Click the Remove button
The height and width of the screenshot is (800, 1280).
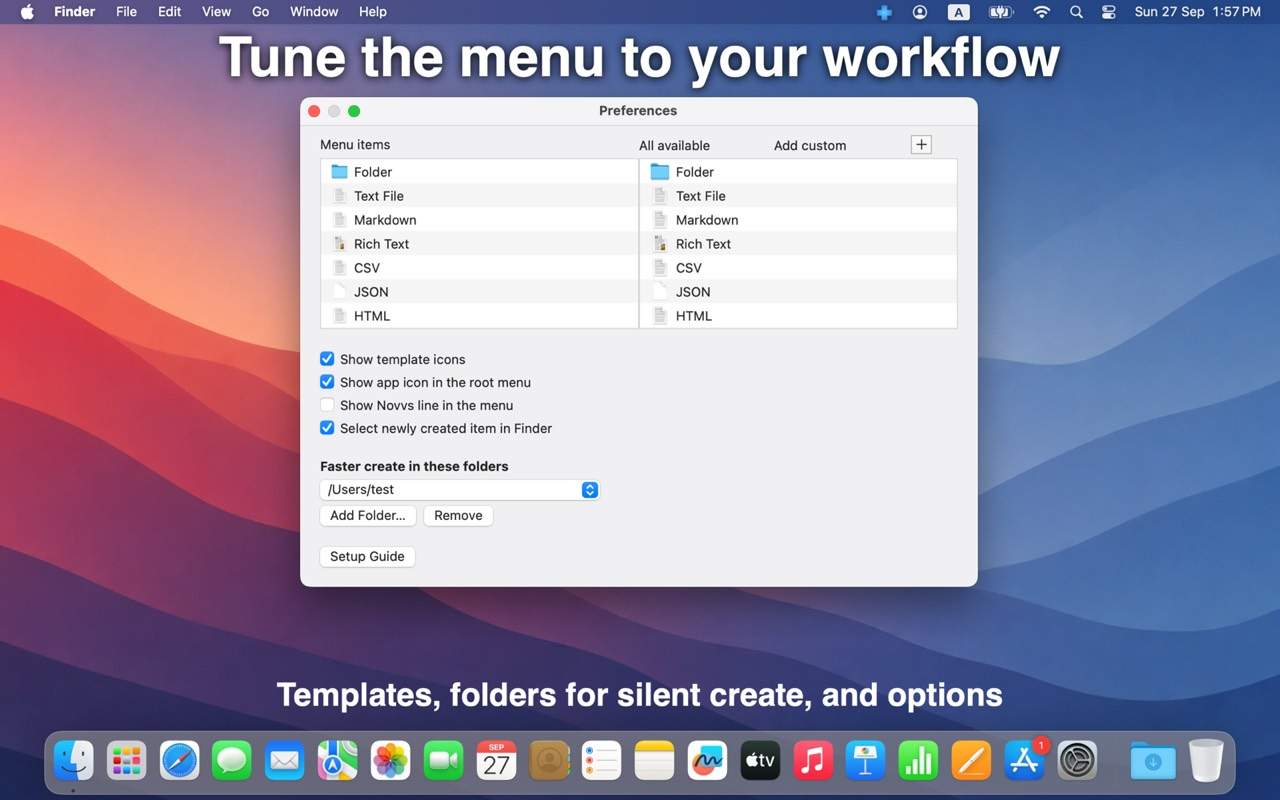click(x=458, y=516)
